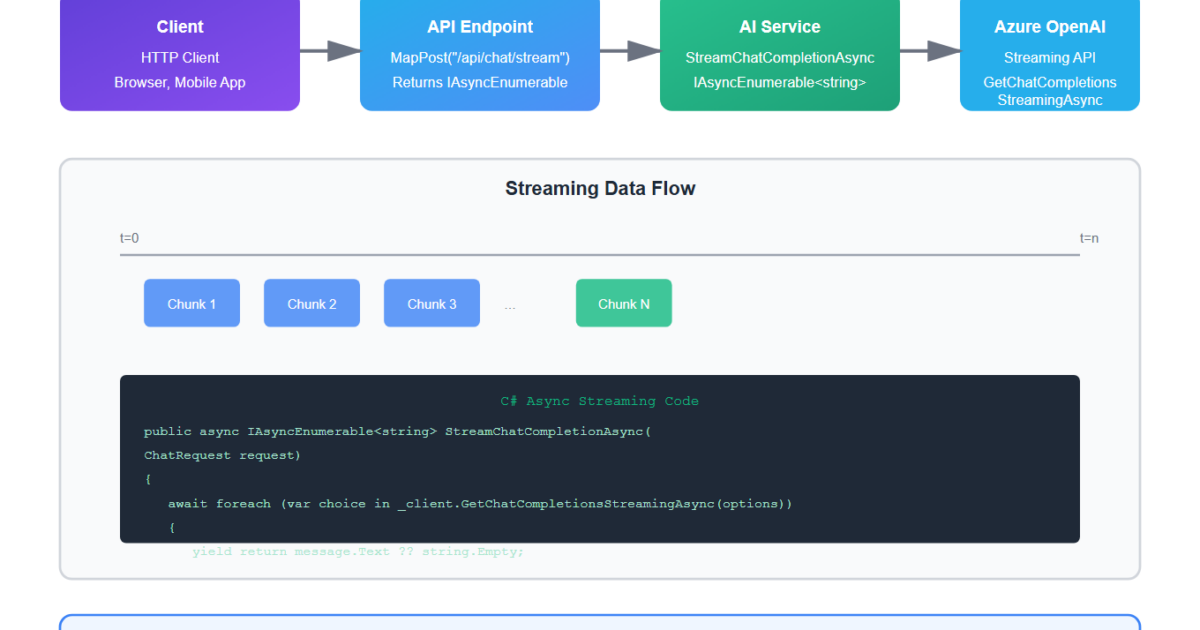
Task: Select the Chunk 2 block
Action: [312, 303]
